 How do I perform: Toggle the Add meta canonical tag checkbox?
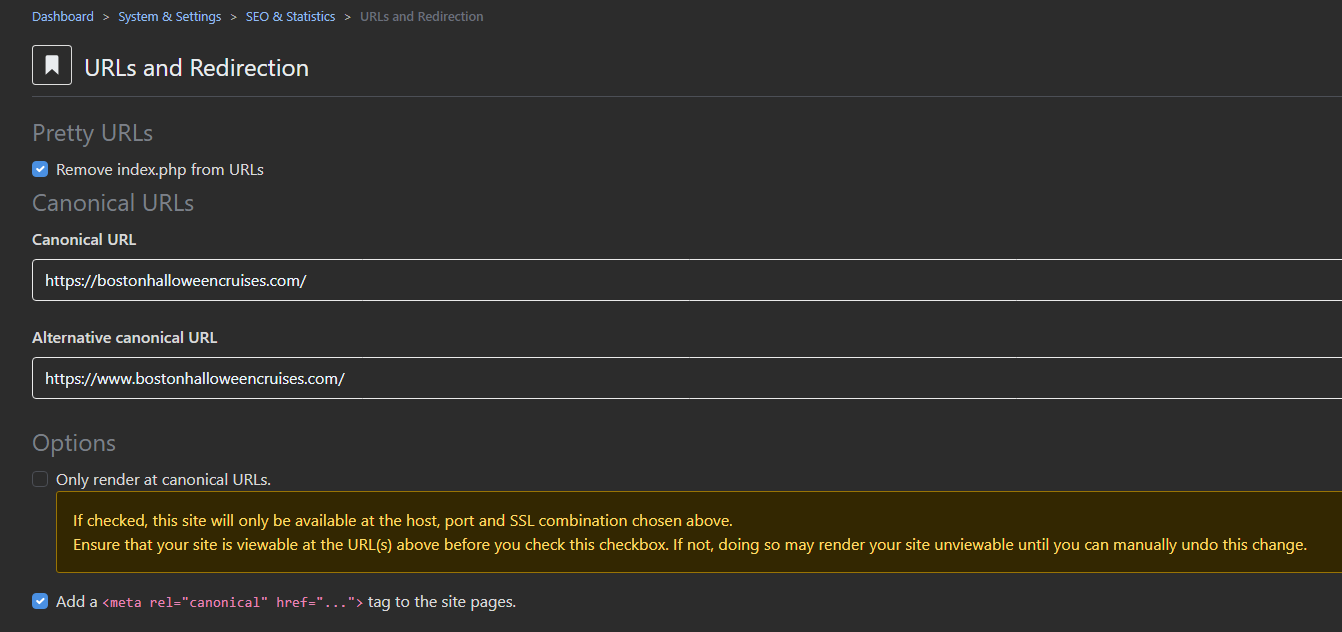(x=40, y=602)
